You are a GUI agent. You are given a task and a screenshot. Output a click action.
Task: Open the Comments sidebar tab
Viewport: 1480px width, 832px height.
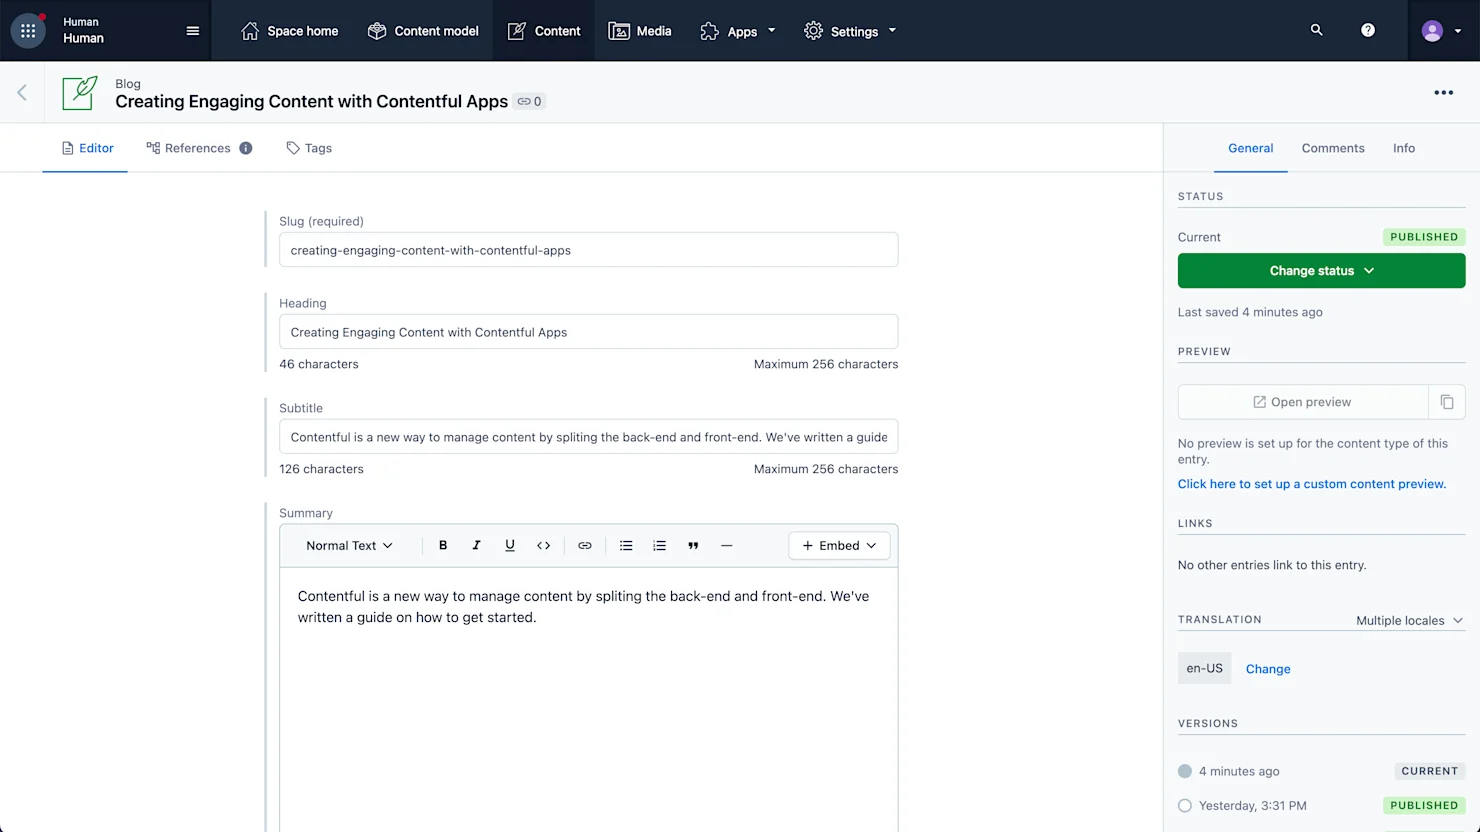coord(1333,148)
